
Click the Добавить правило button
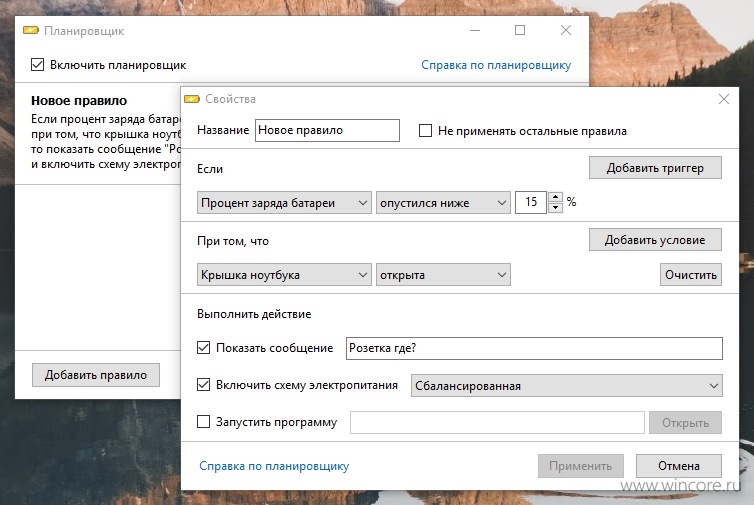(x=96, y=375)
